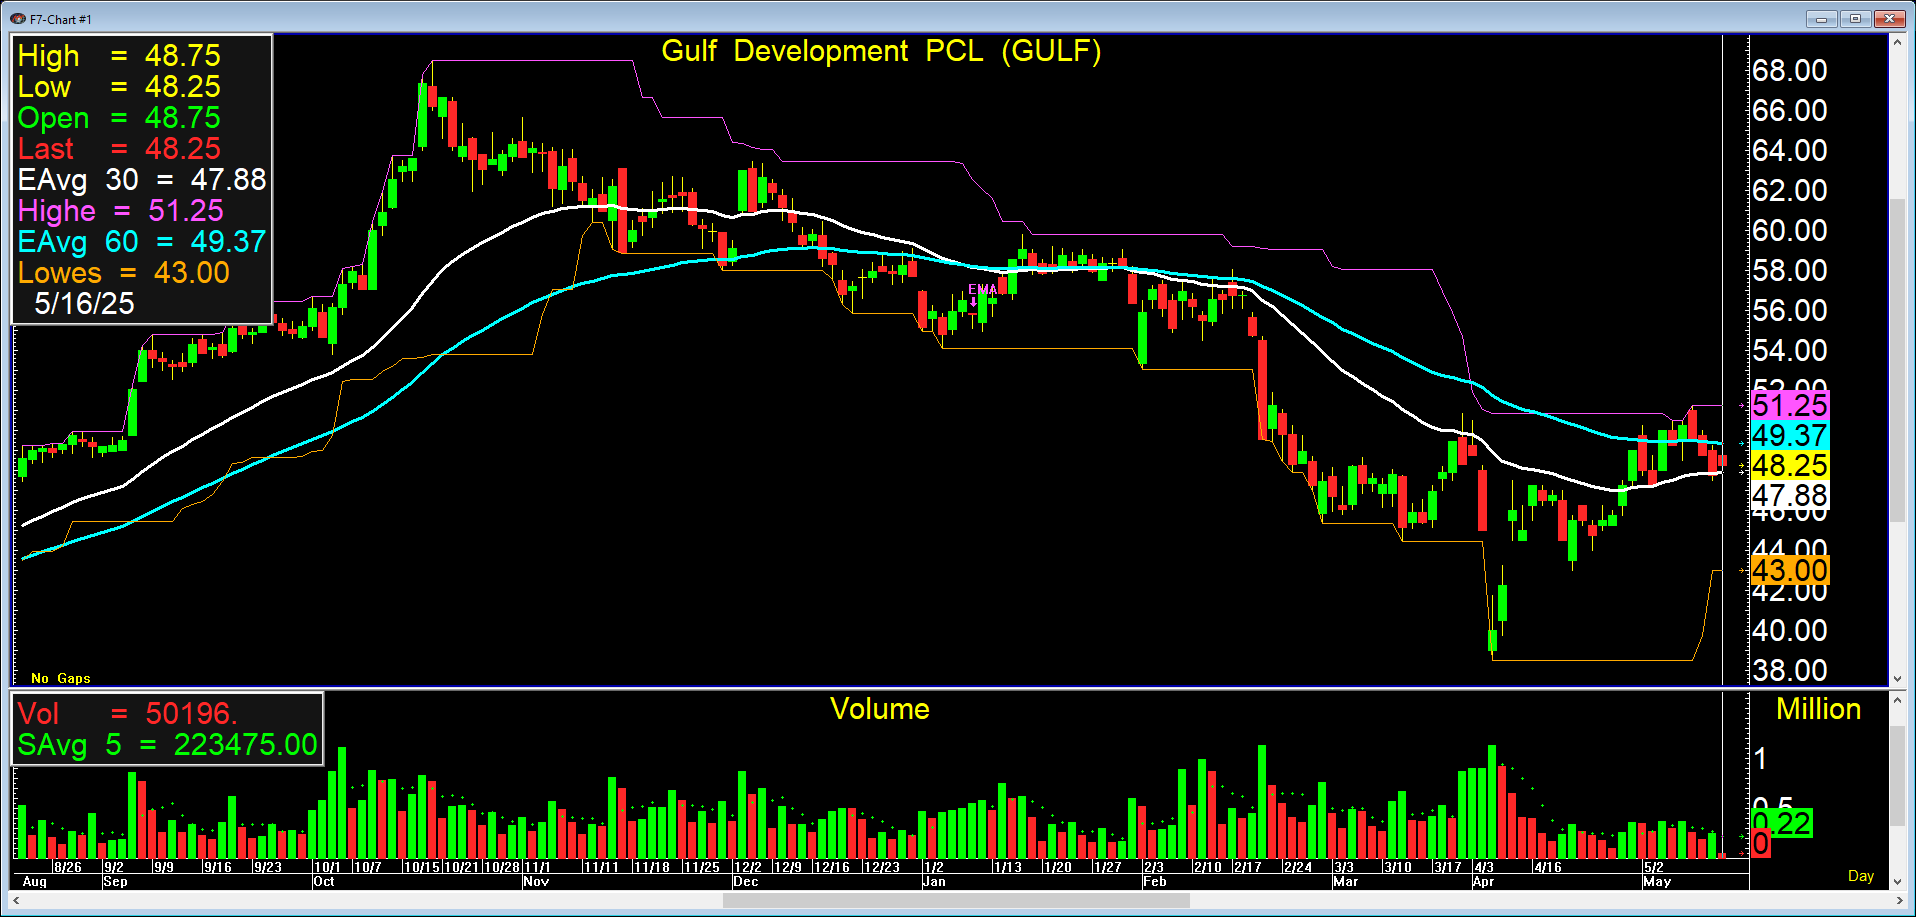Click the 5/16/25 date in data box
1916x917 pixels.
pos(84,303)
